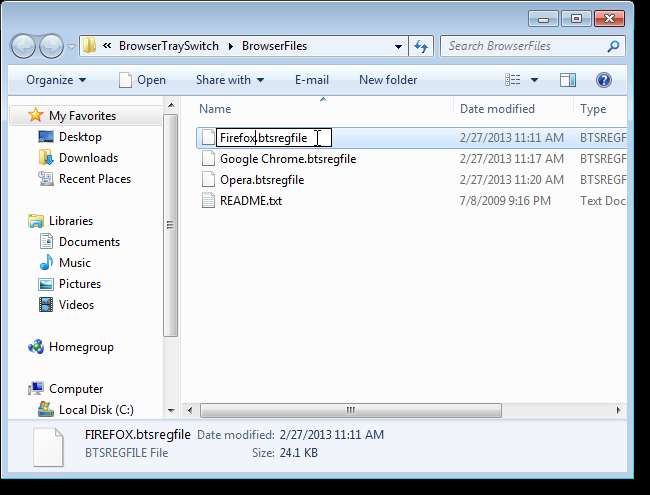The width and height of the screenshot is (650, 495).
Task: Click the search magnifier icon
Action: click(613, 46)
